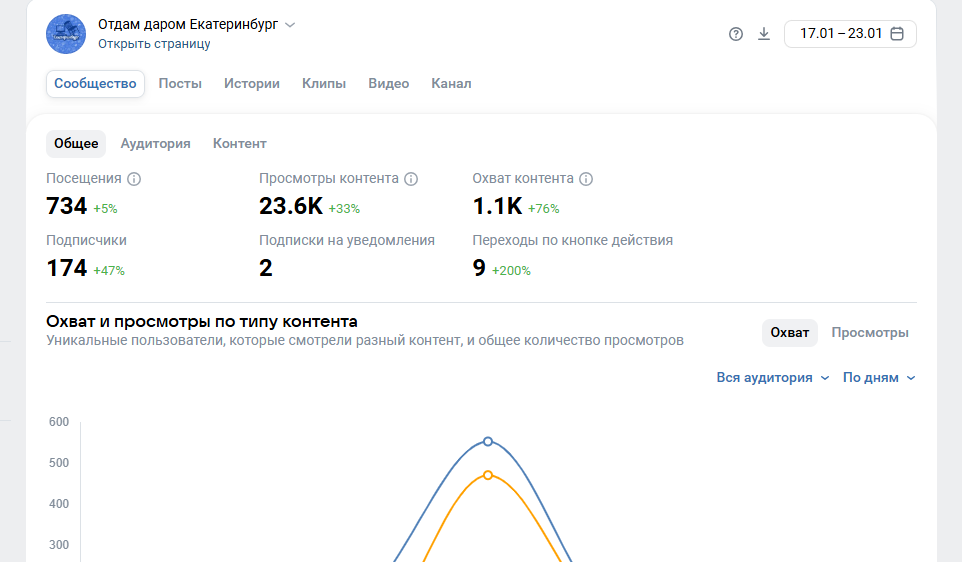Download statistics with the download icon
Image resolution: width=962 pixels, height=562 pixels.
[x=764, y=34]
